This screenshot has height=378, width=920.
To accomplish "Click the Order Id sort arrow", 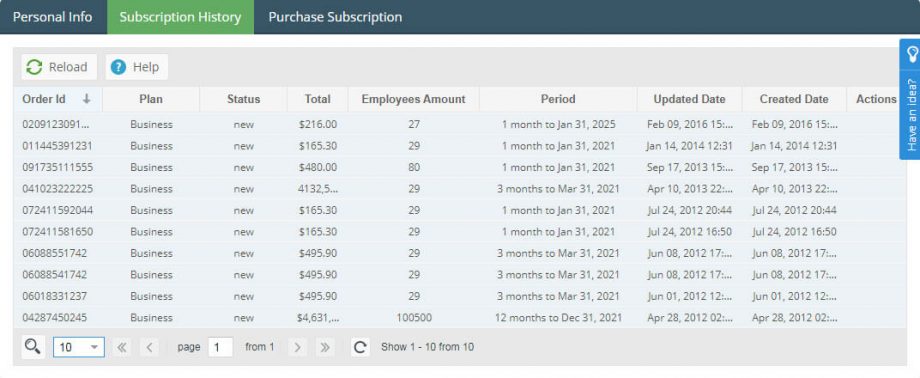I will [x=86, y=99].
